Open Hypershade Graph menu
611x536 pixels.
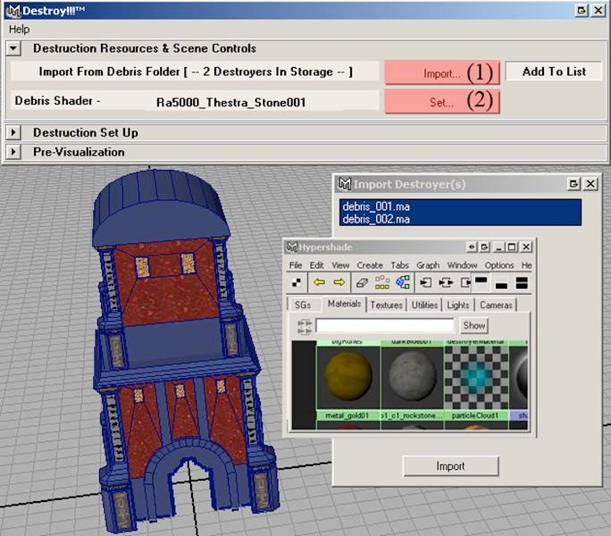[x=428, y=265]
